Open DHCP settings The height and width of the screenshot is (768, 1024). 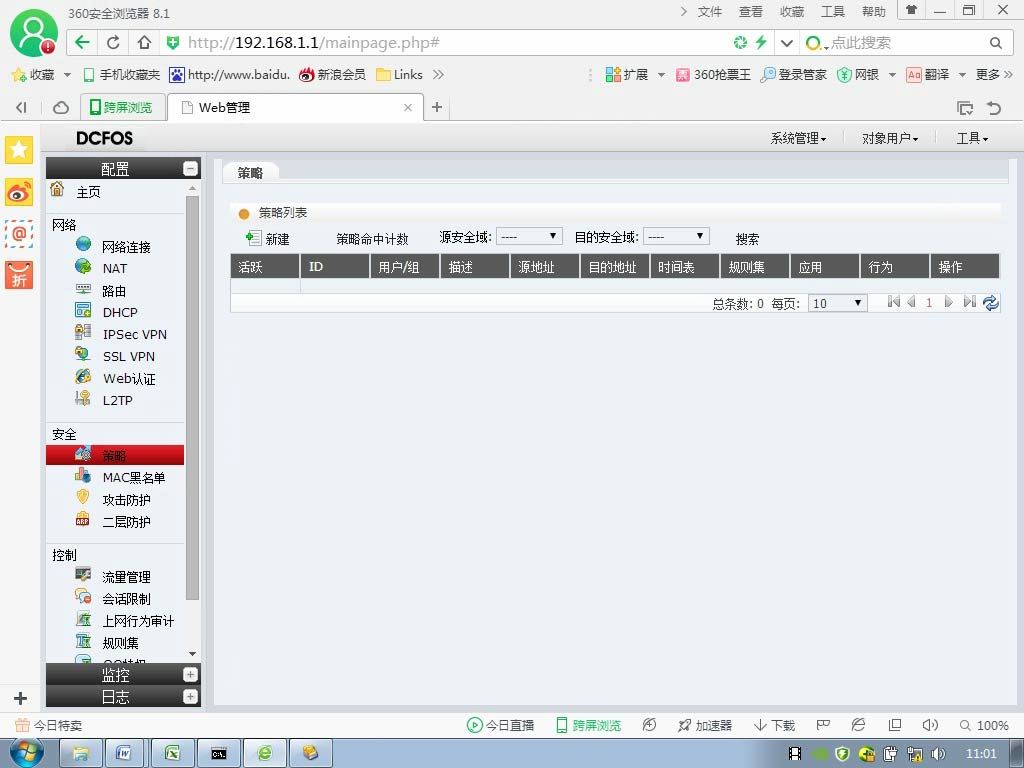click(x=120, y=312)
